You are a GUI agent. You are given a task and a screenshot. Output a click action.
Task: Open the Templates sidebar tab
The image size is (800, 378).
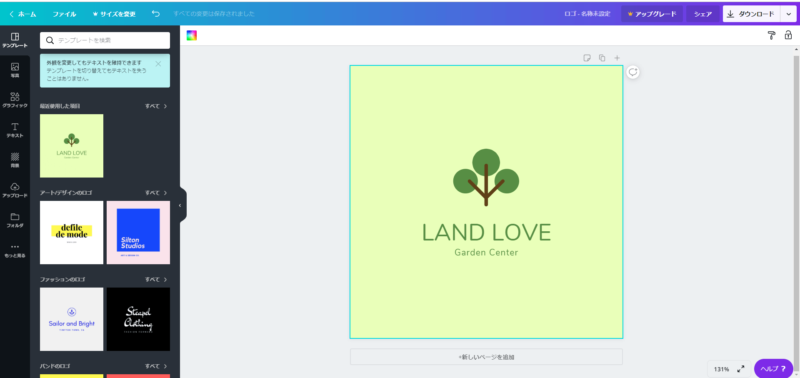tap(15, 40)
